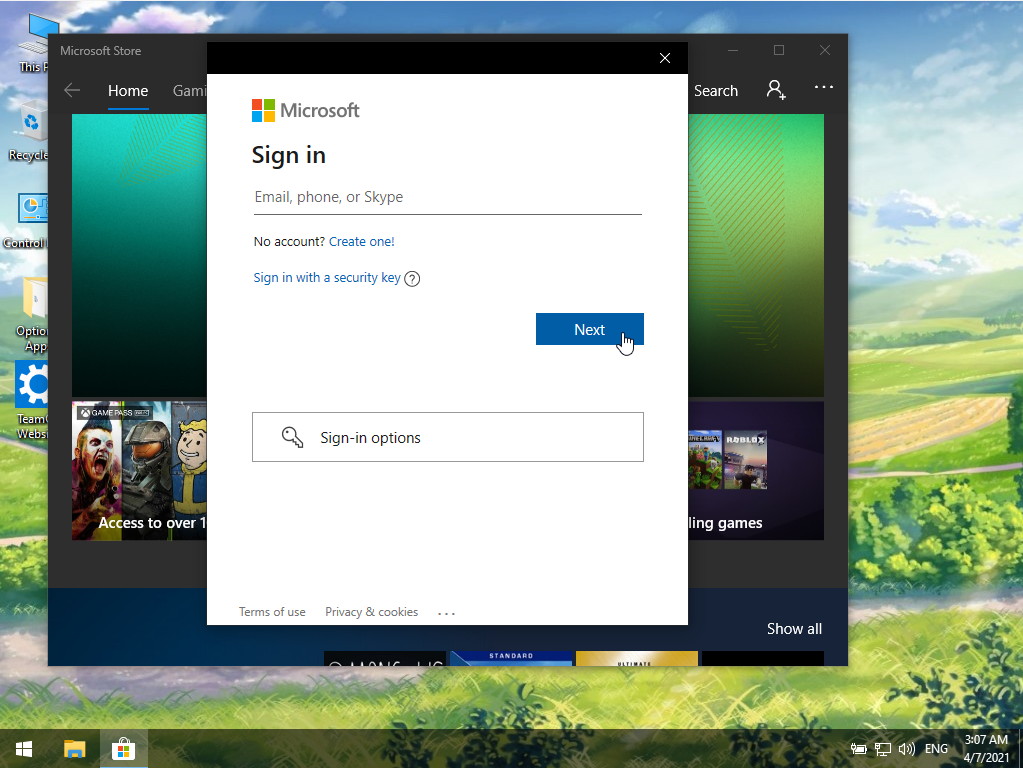Screen dimensions: 1023x768
Task: Open the Gaming tab in Store
Action: coord(189,91)
